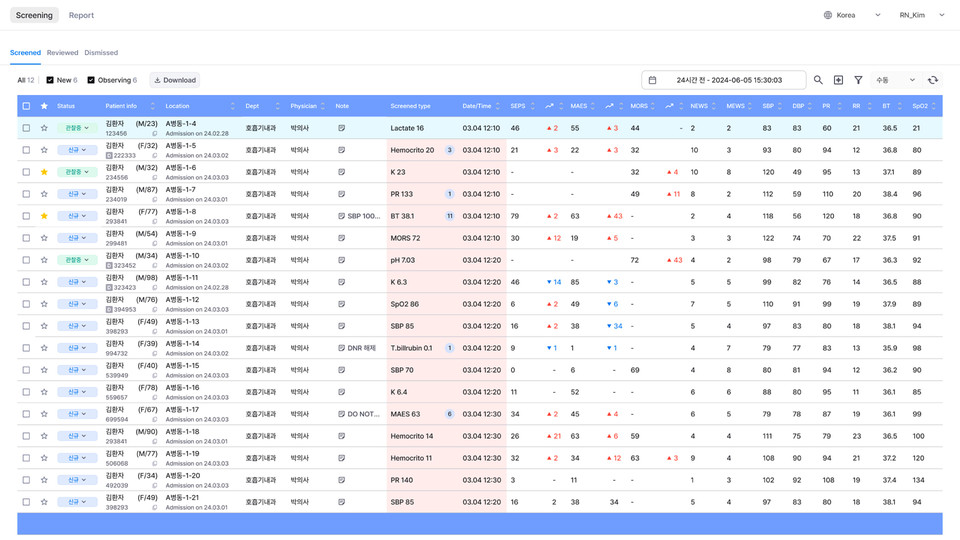Select the Dismissed tab
Viewport: 960px width, 540px height.
[x=101, y=53]
